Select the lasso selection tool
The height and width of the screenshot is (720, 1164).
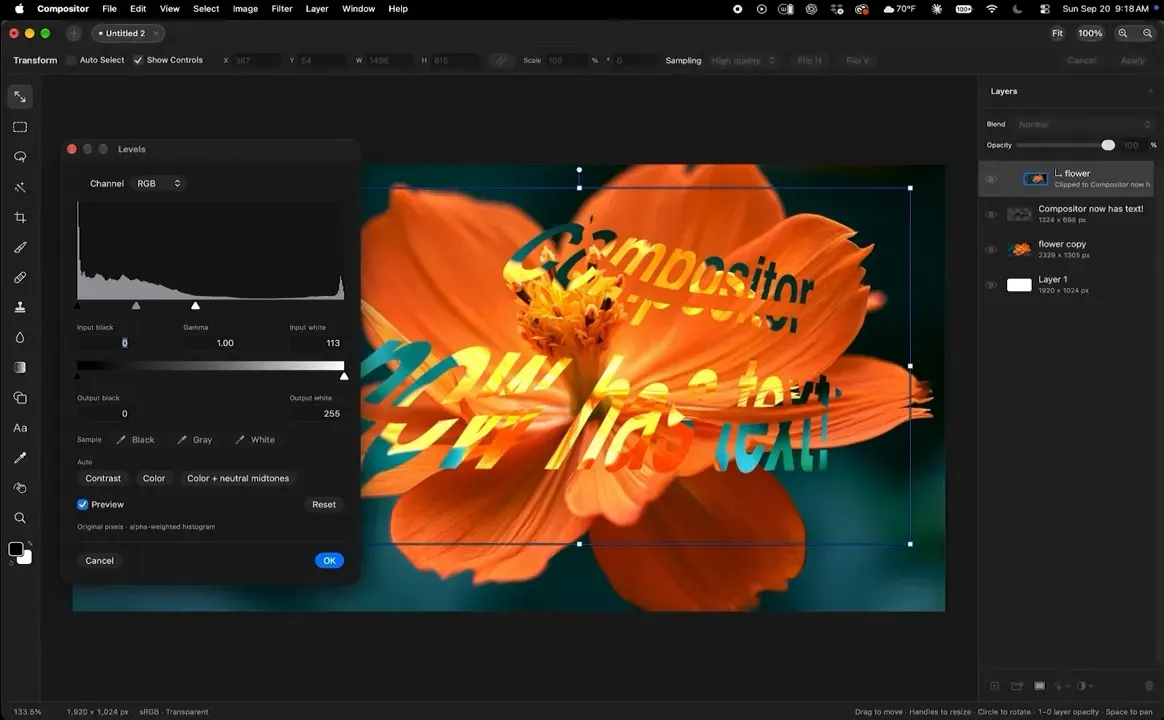pyautogui.click(x=20, y=157)
